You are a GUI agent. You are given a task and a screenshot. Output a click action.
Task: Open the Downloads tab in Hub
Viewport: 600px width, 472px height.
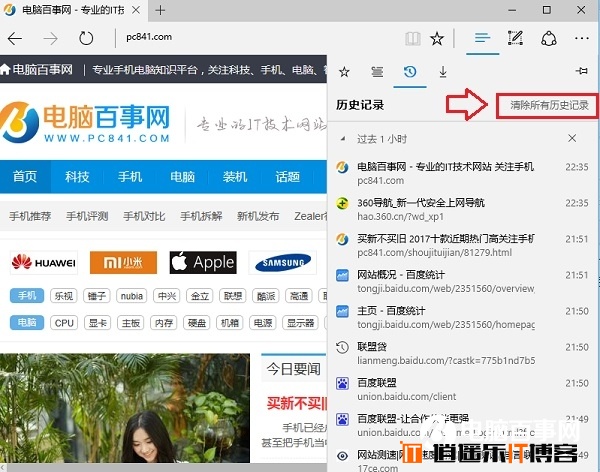(443, 72)
